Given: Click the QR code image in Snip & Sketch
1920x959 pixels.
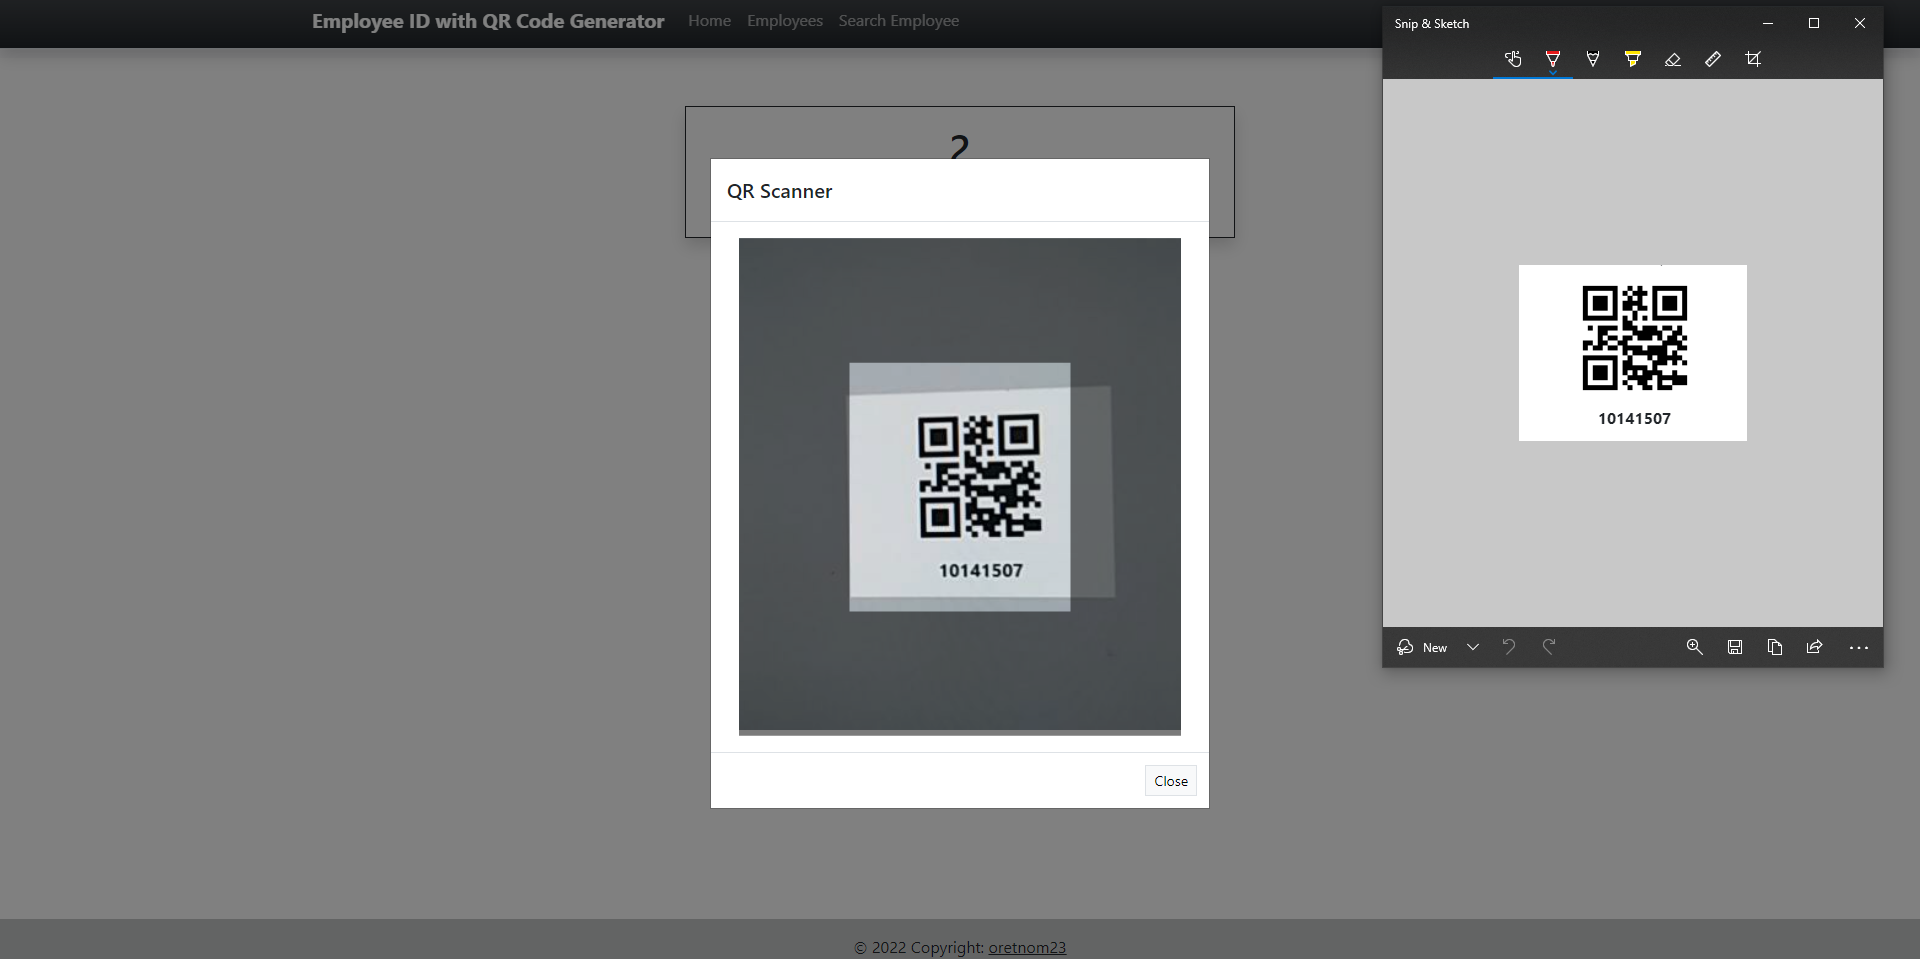Looking at the screenshot, I should point(1634,338).
